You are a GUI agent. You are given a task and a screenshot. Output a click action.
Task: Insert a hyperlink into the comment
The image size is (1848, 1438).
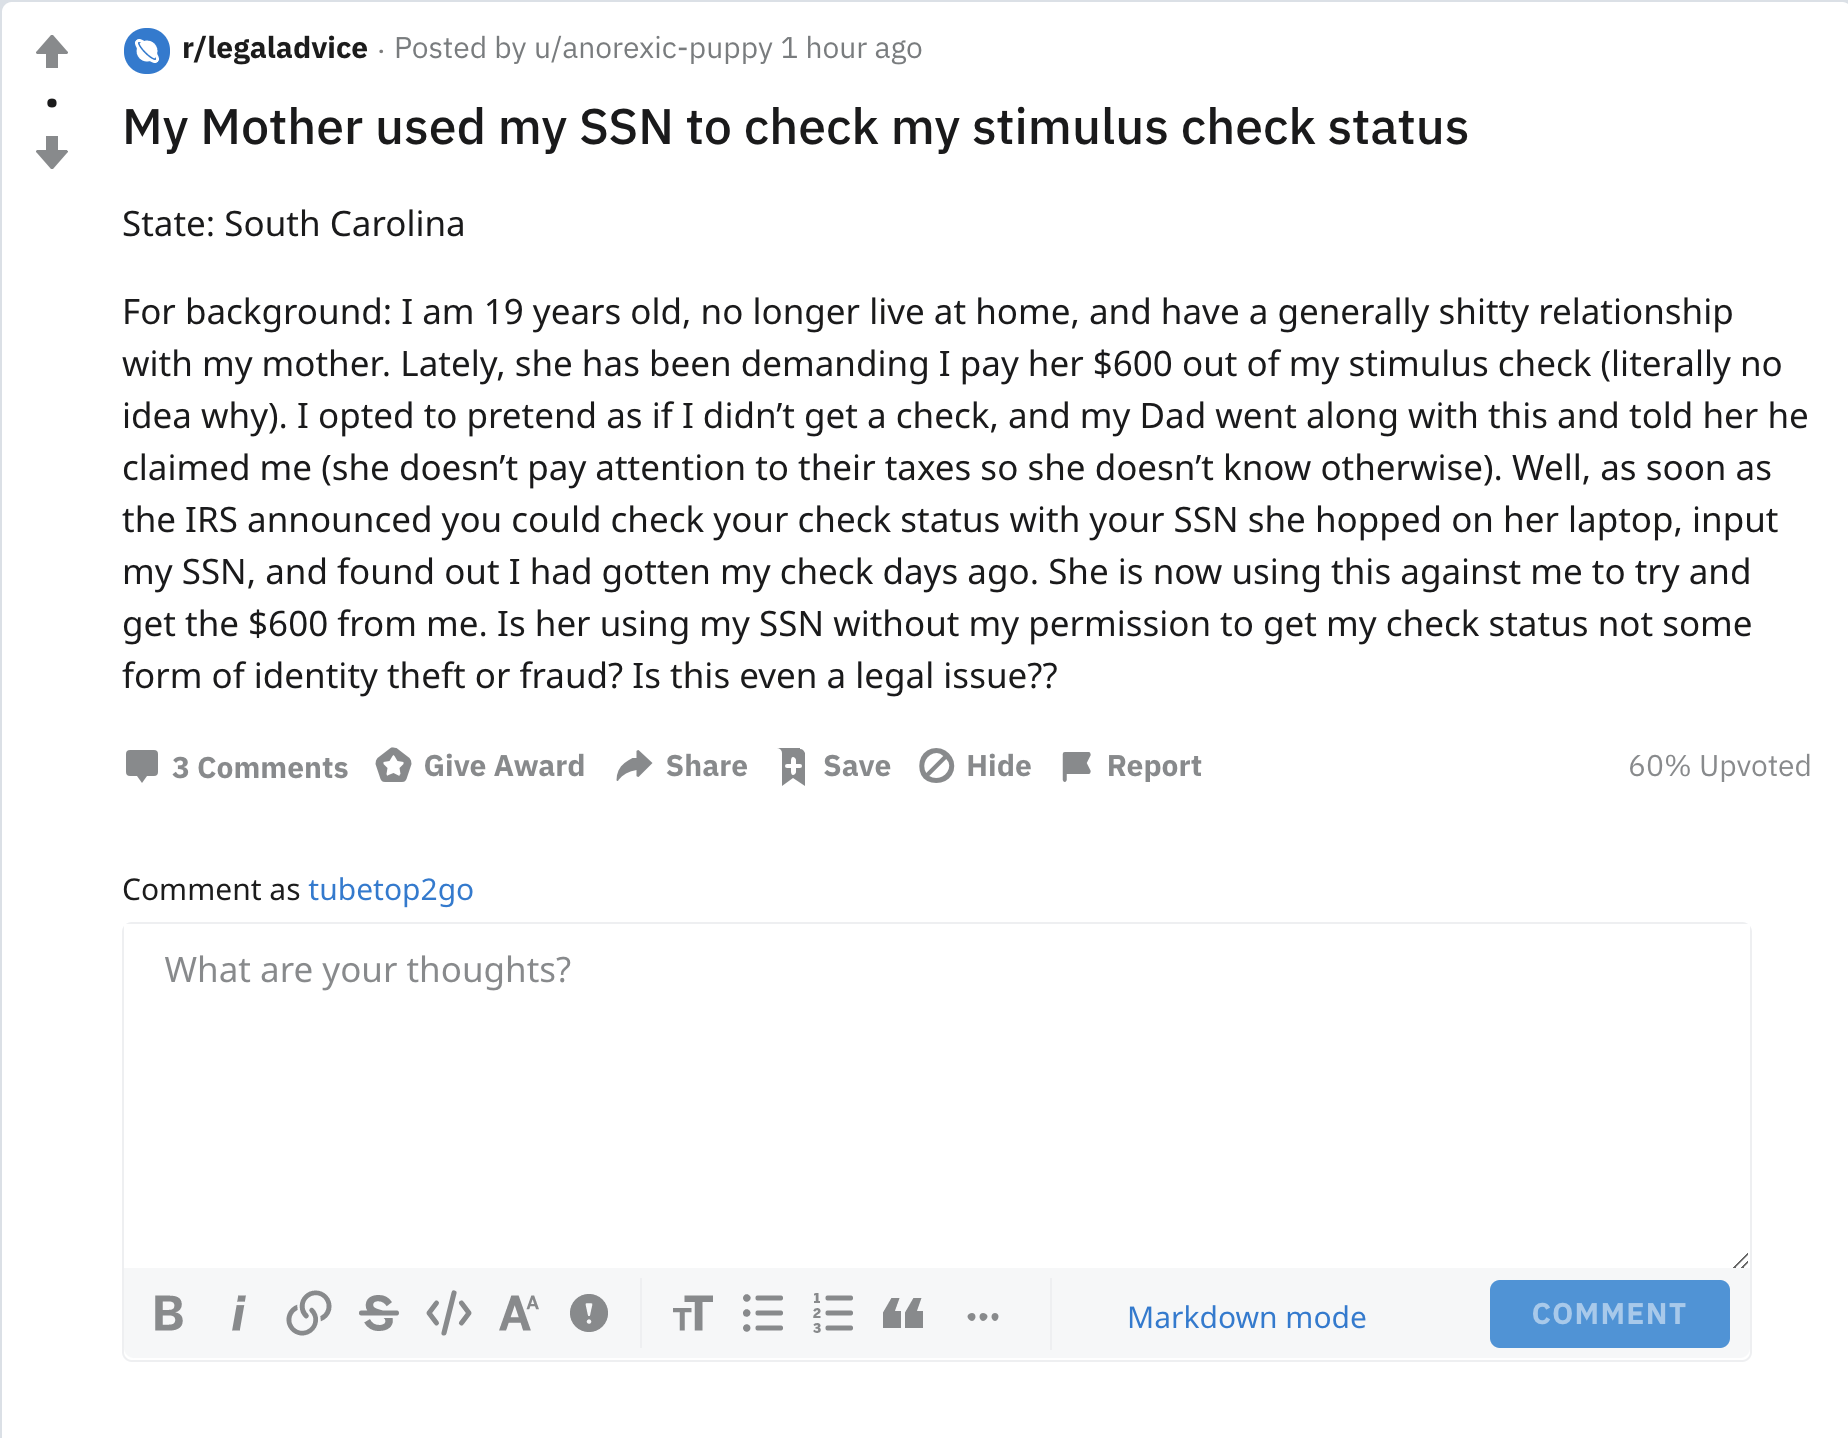[x=308, y=1314]
